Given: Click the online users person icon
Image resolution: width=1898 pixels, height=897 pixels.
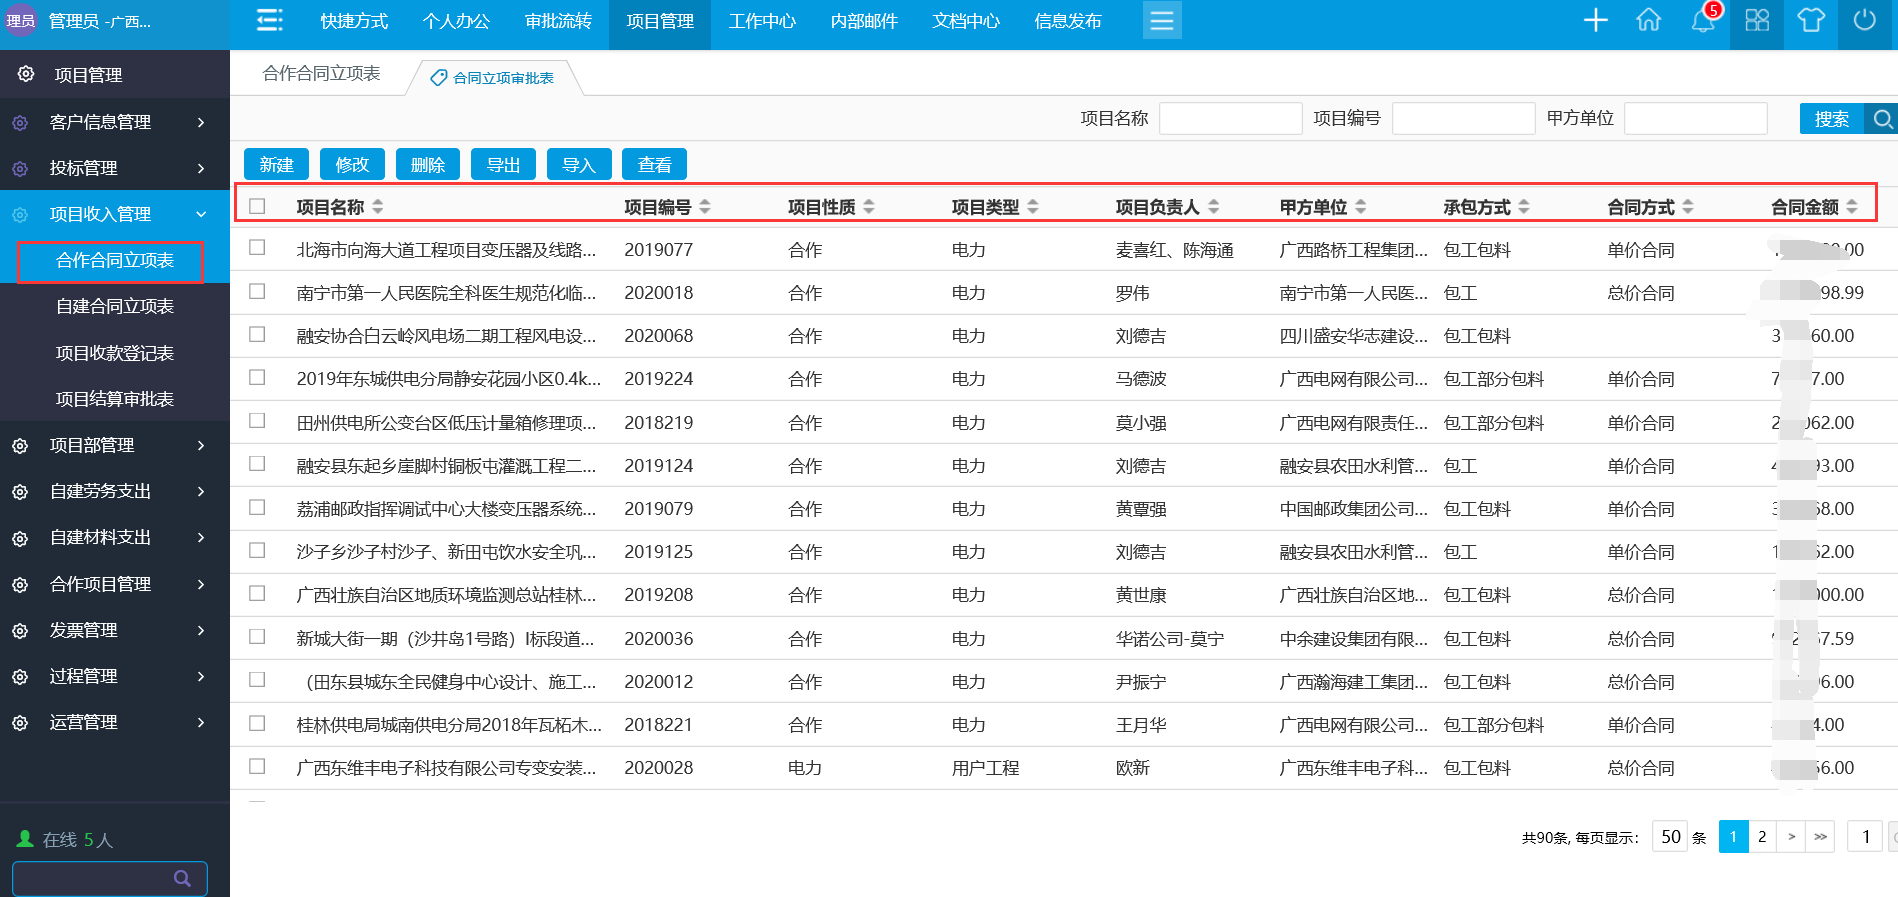Looking at the screenshot, I should click(x=25, y=839).
